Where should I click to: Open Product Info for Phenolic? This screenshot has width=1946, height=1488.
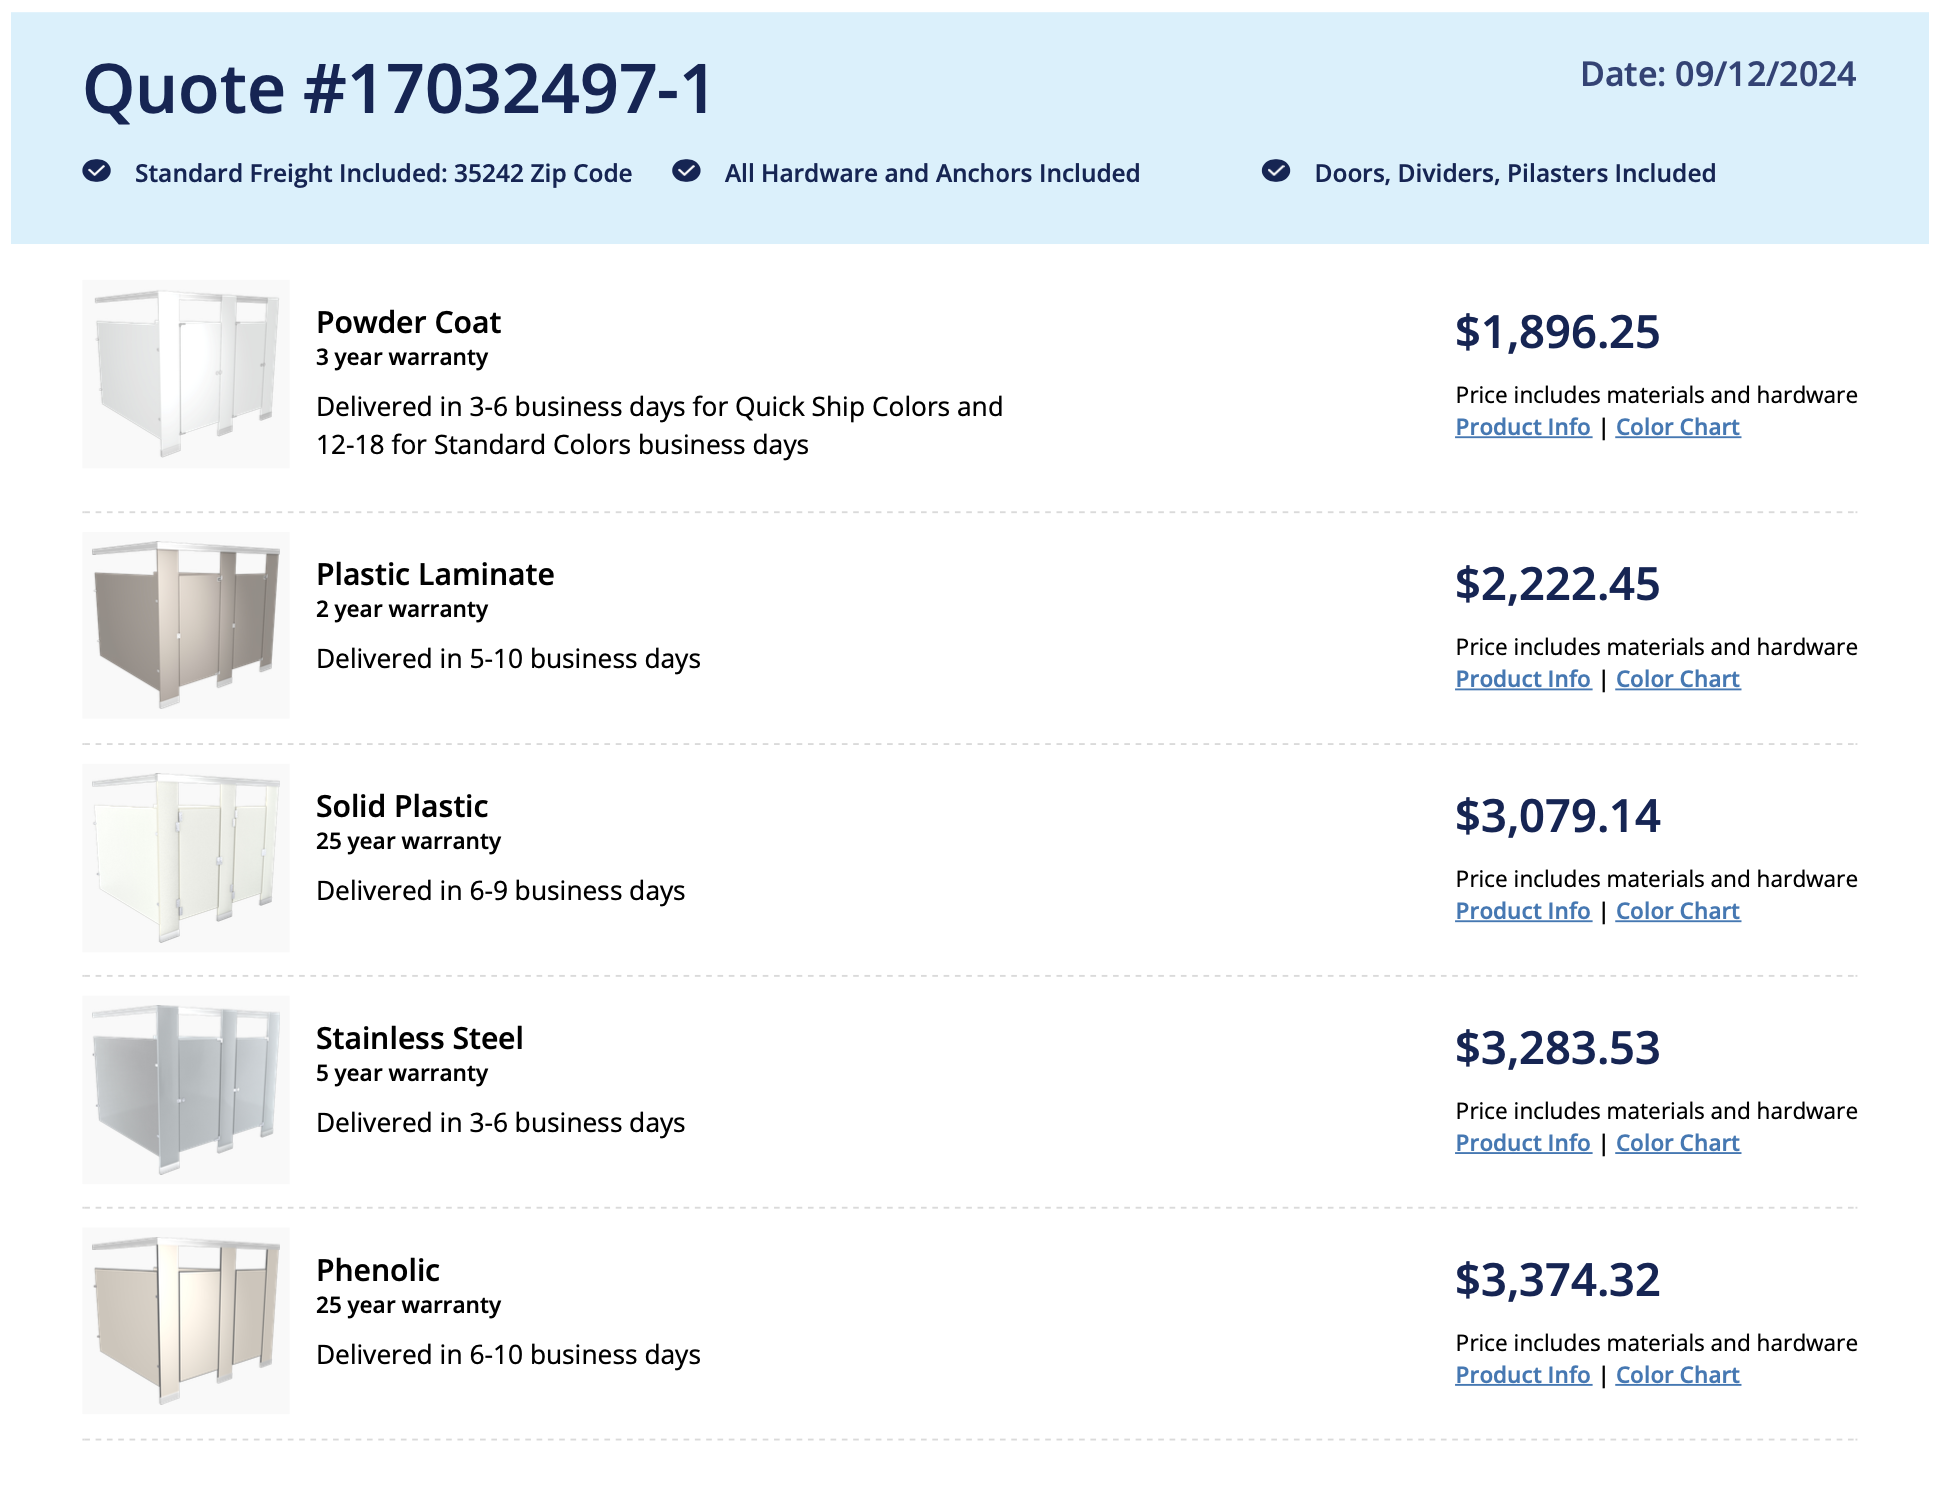[x=1522, y=1375]
